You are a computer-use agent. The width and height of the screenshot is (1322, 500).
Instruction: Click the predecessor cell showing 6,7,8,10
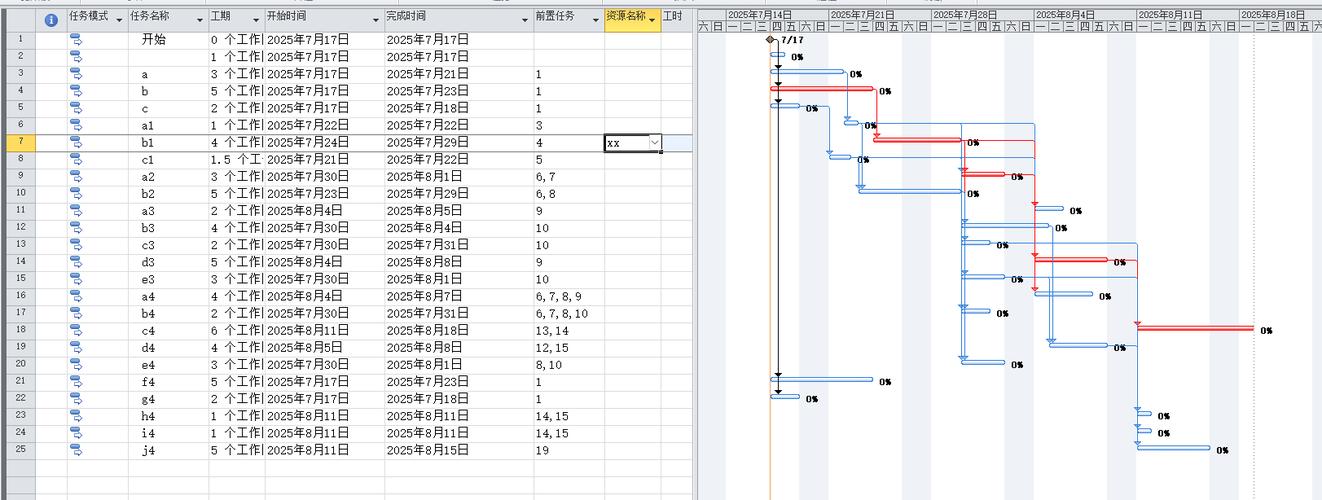click(566, 313)
